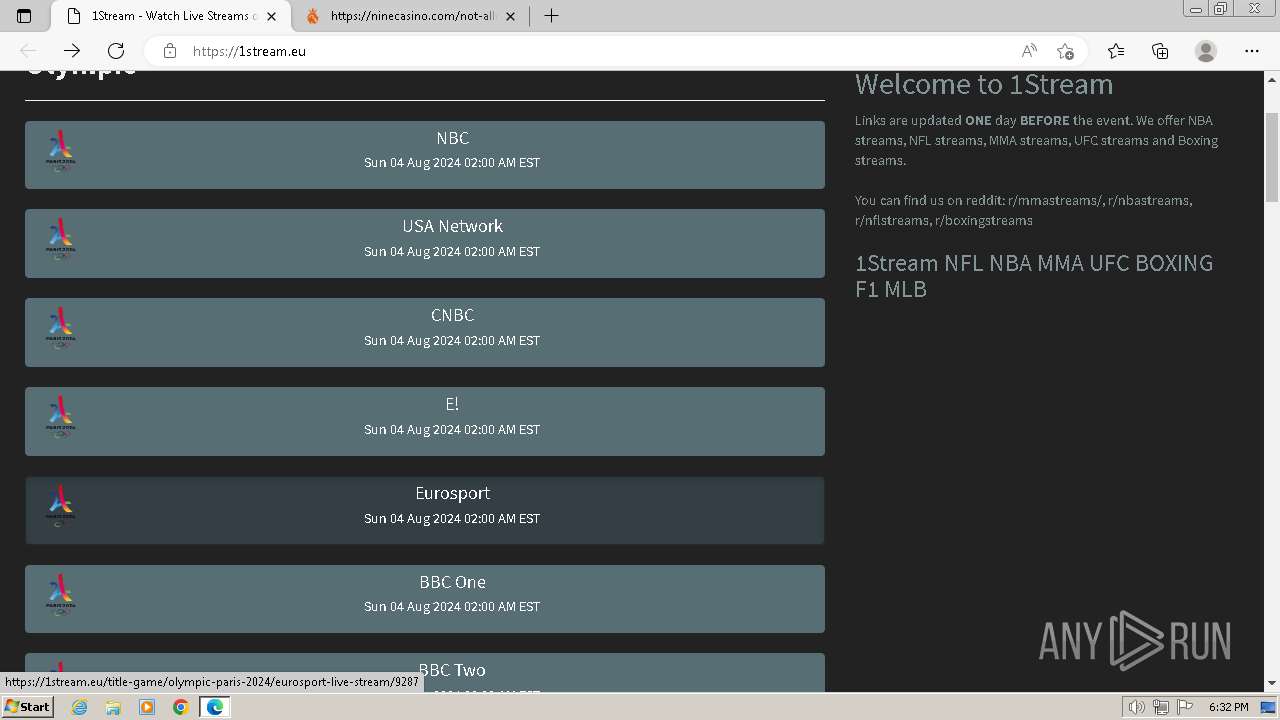Select Microsoft Edge taskbar button
The height and width of the screenshot is (720, 1280).
click(x=214, y=707)
